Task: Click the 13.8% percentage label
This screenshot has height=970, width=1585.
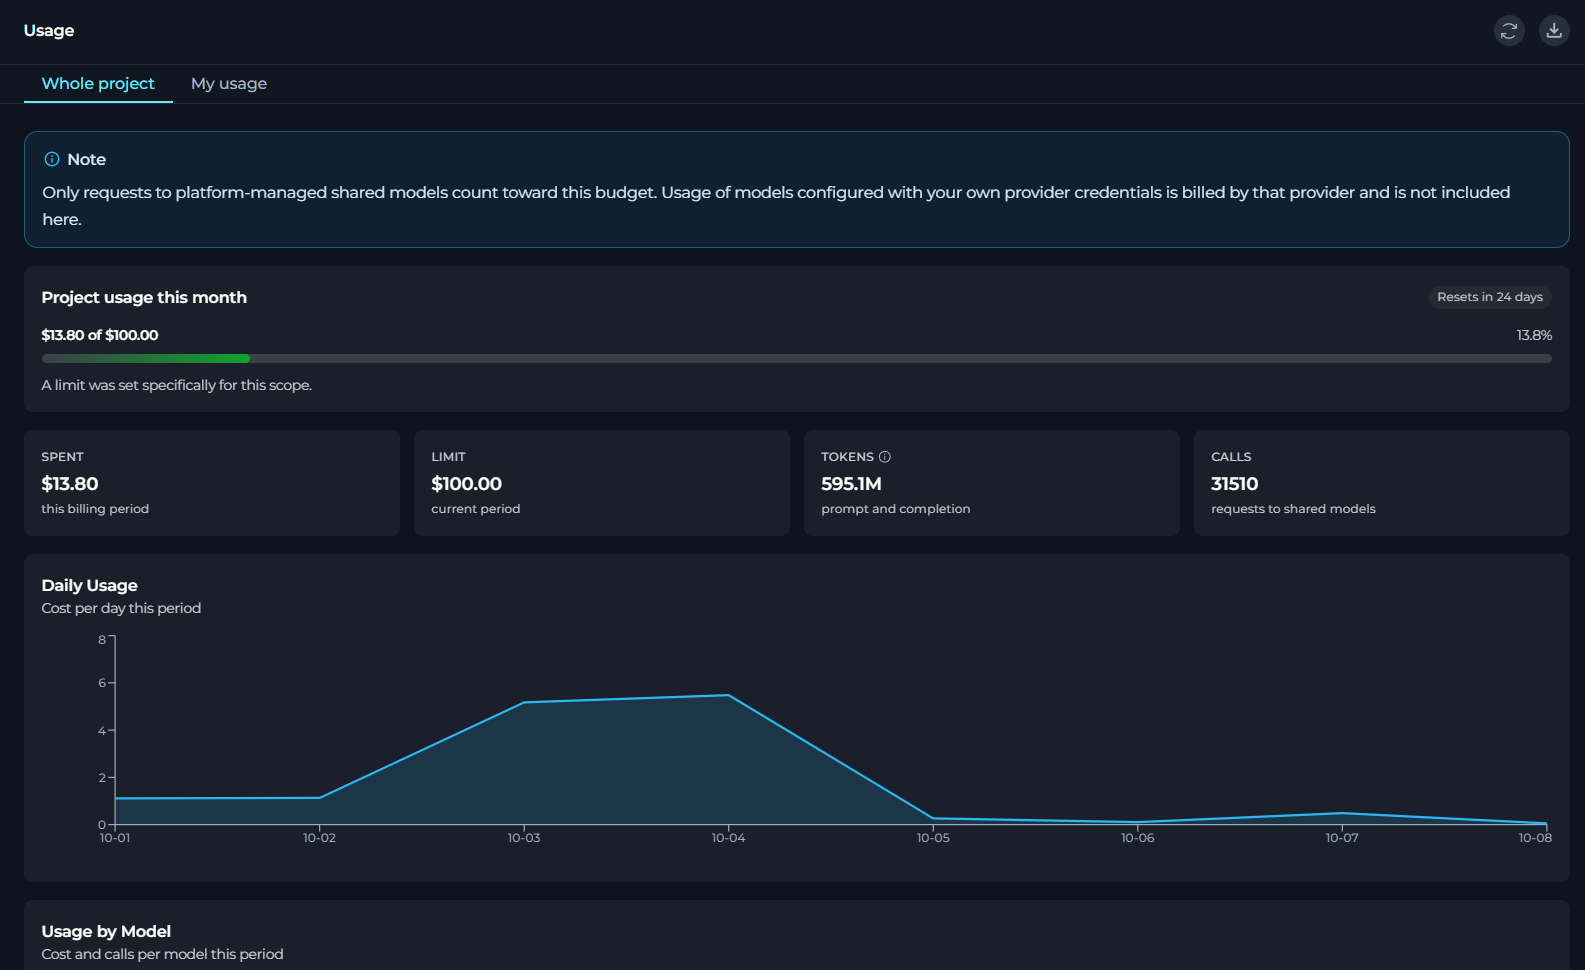Action: point(1534,335)
